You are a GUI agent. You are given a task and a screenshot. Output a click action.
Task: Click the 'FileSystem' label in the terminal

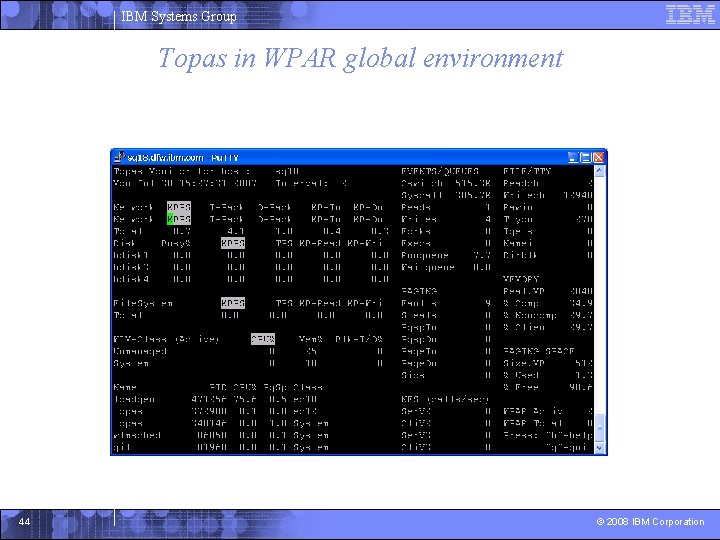[x=143, y=304]
